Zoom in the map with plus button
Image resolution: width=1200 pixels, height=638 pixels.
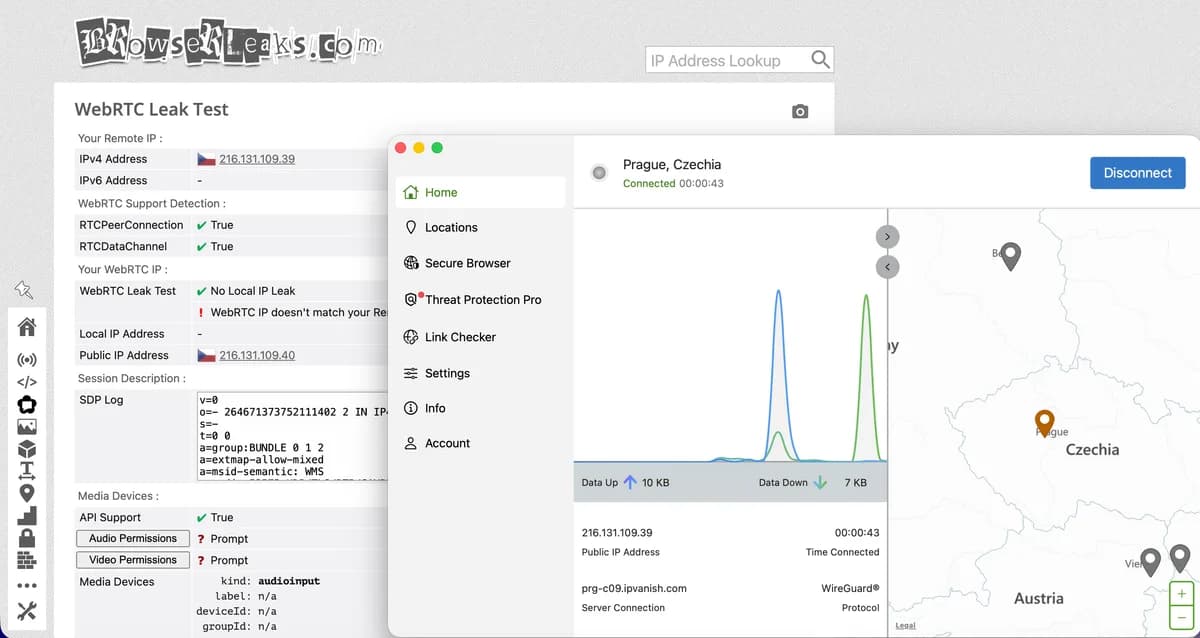coord(1181,593)
